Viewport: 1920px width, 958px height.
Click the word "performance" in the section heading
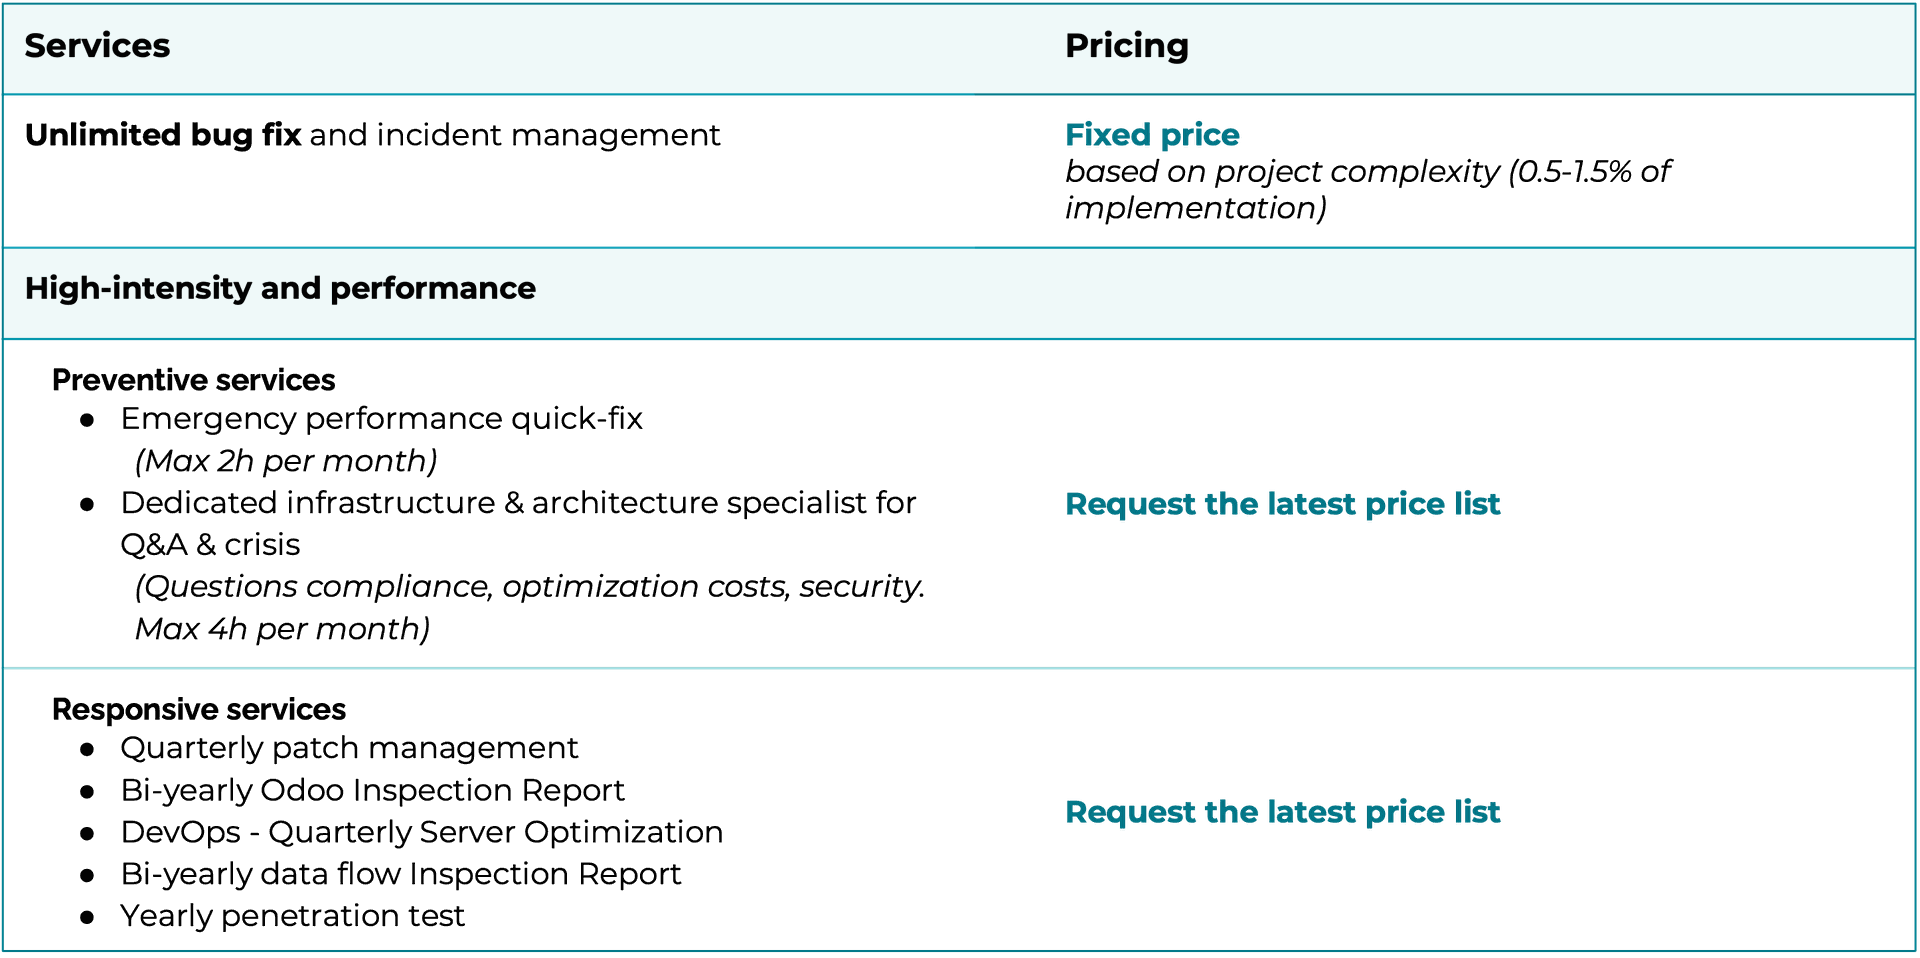point(432,289)
